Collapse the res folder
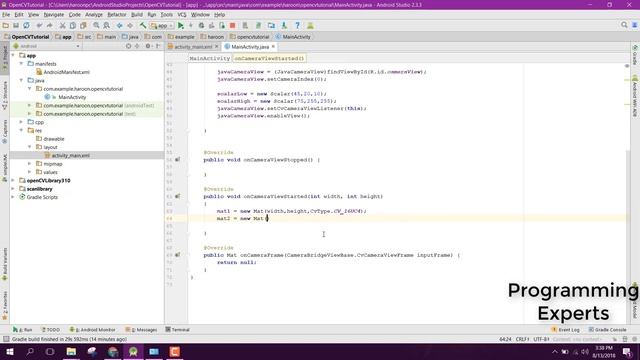 21,131
